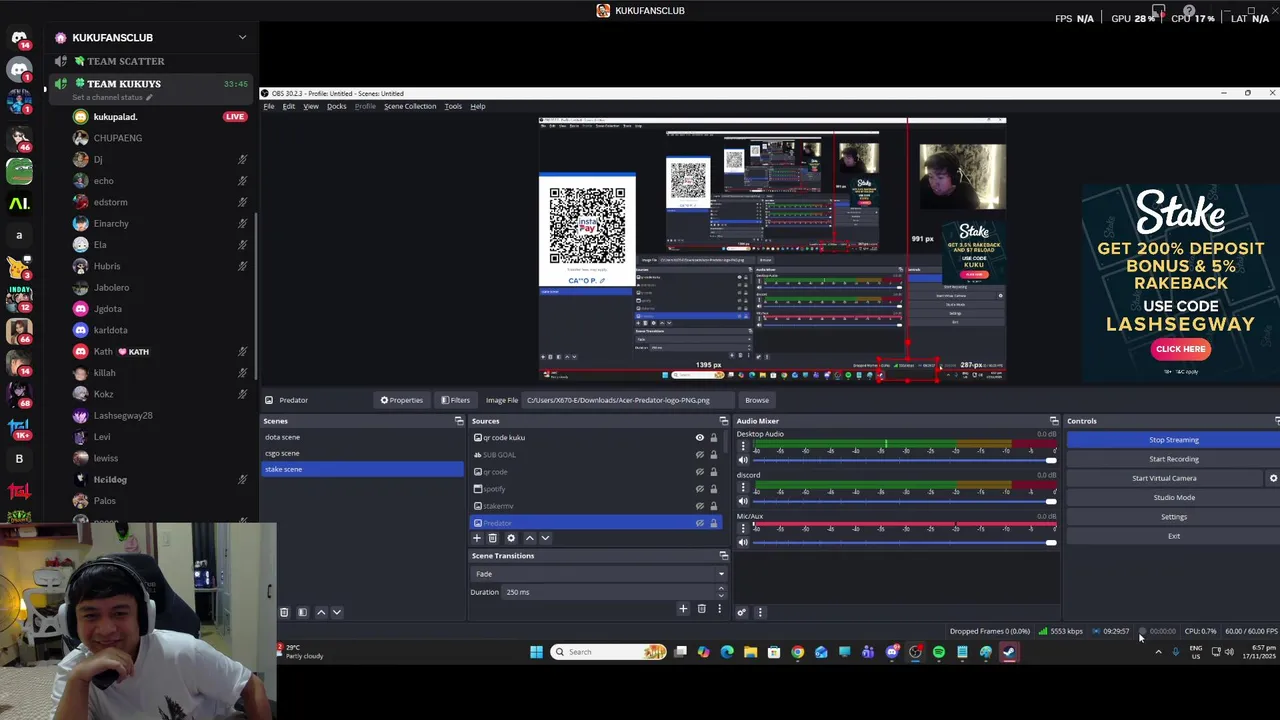Show the qr code source
Viewport: 1280px width, 720px height.
pos(700,472)
